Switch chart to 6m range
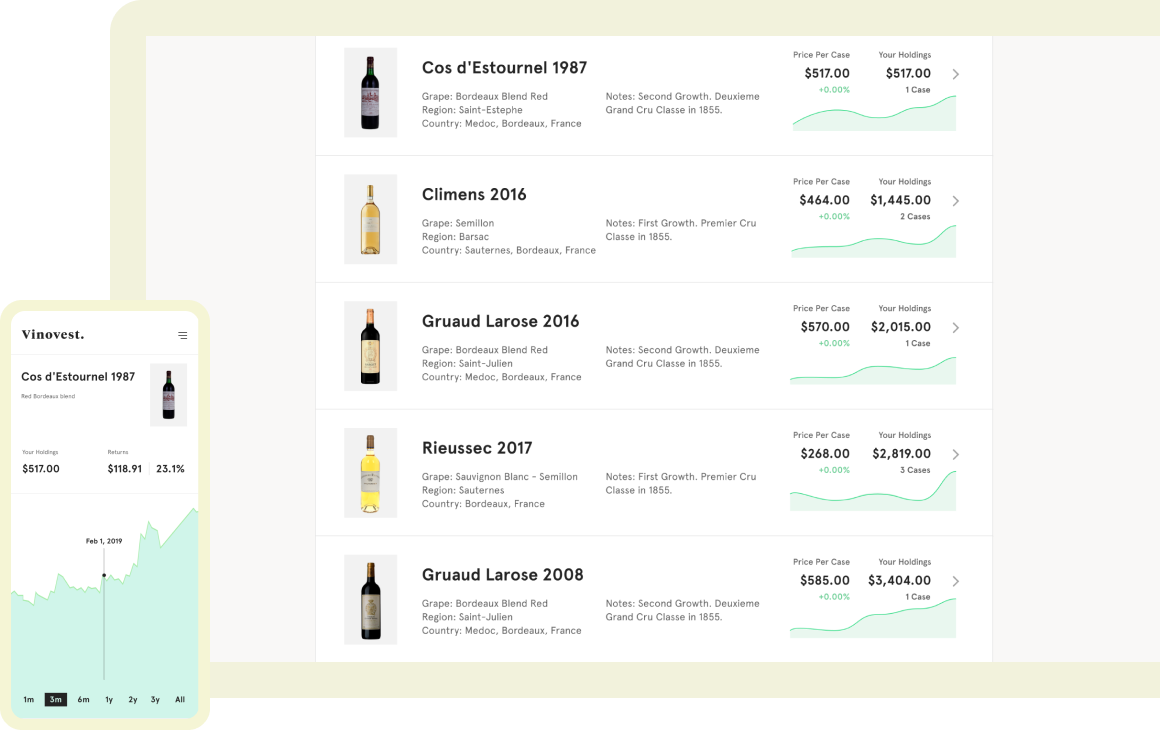Viewport: 1160px width, 730px height. 83,700
